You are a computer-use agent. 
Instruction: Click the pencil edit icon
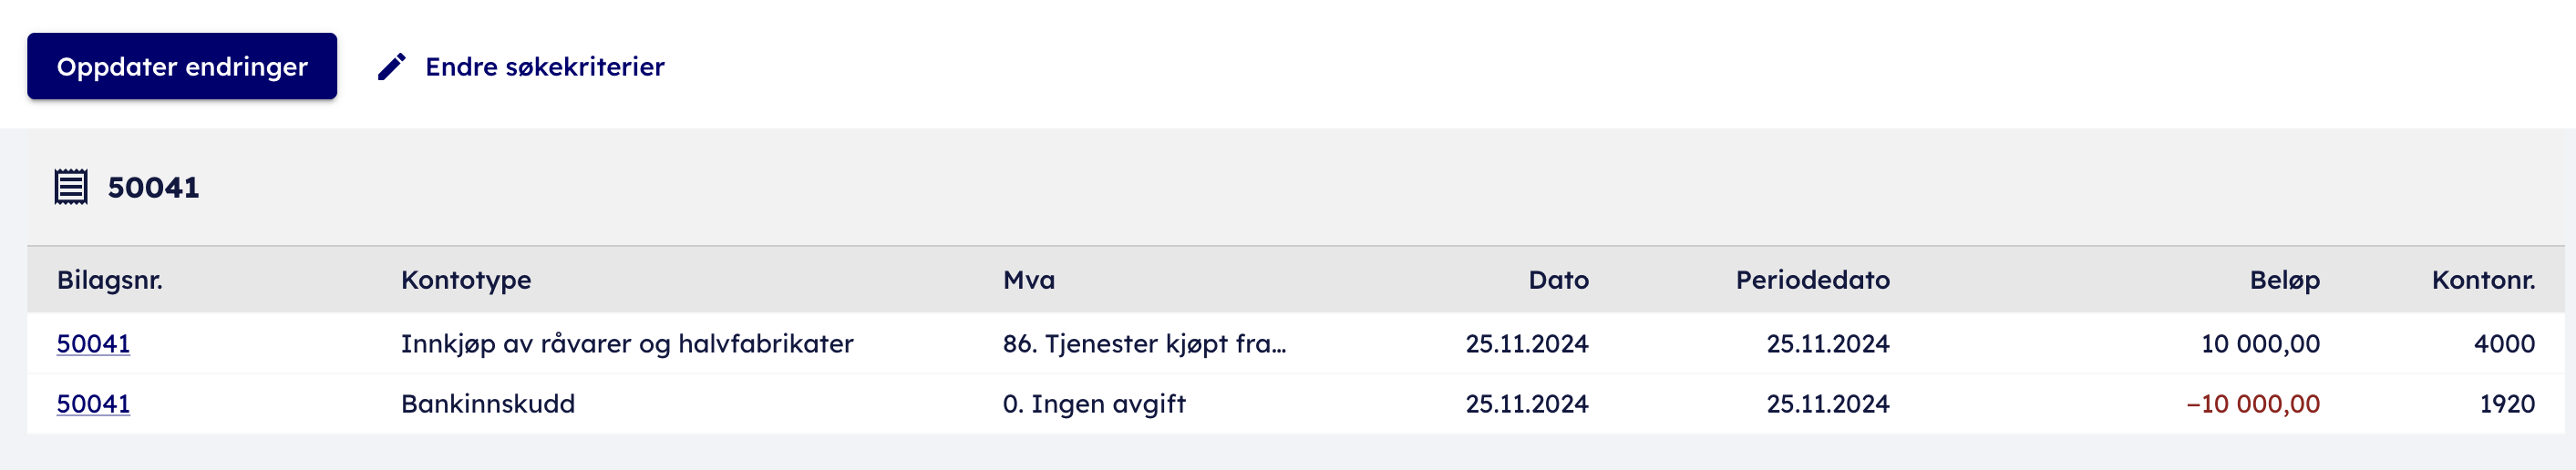(x=391, y=66)
